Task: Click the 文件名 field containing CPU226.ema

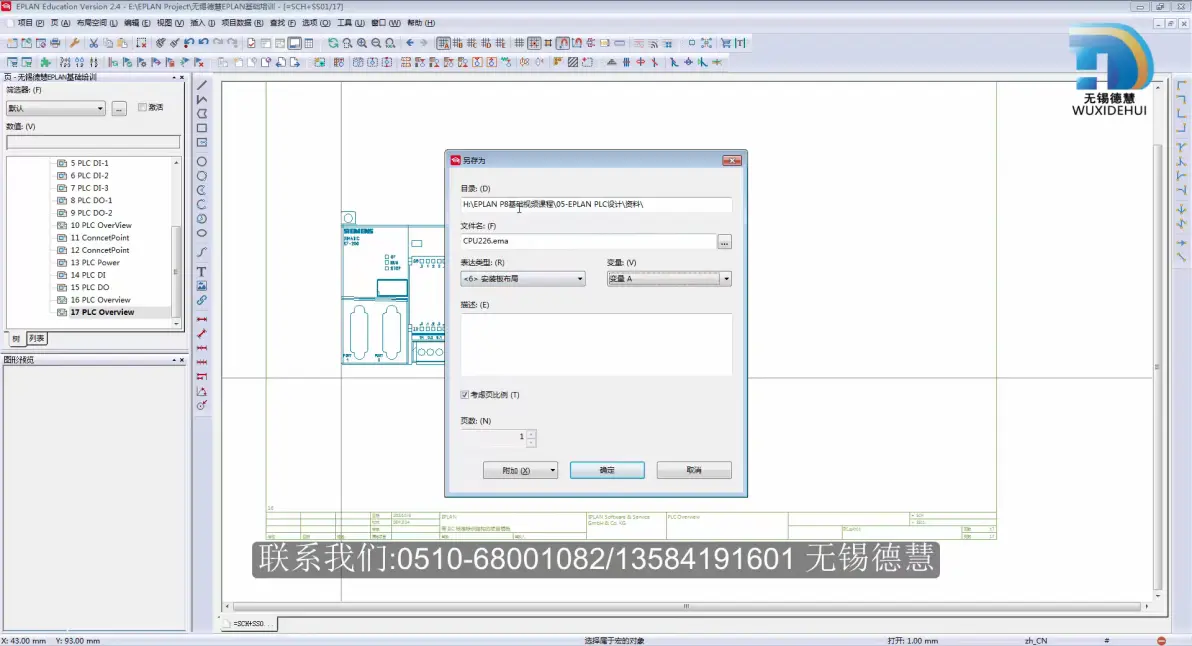Action: 588,242
